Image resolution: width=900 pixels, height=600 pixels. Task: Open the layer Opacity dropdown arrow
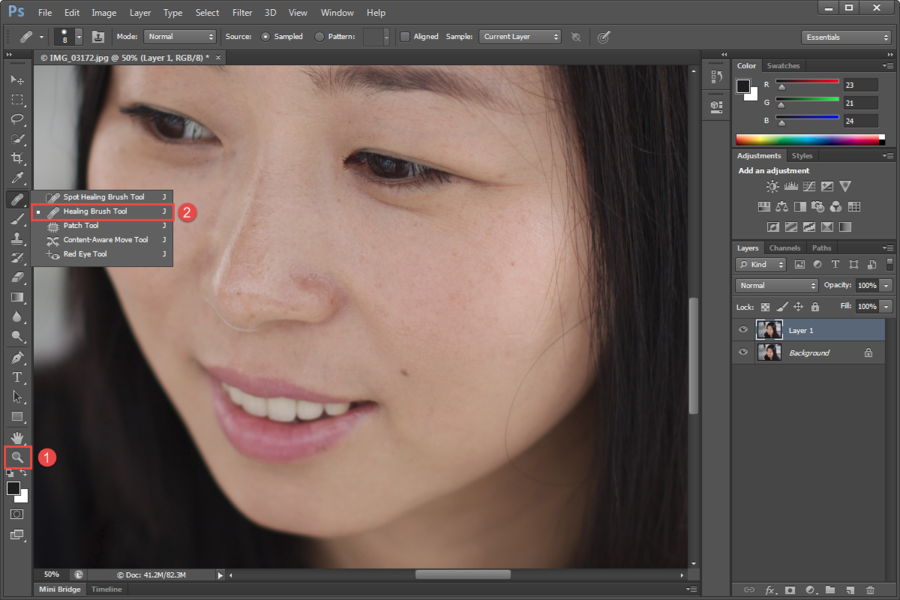[x=886, y=285]
